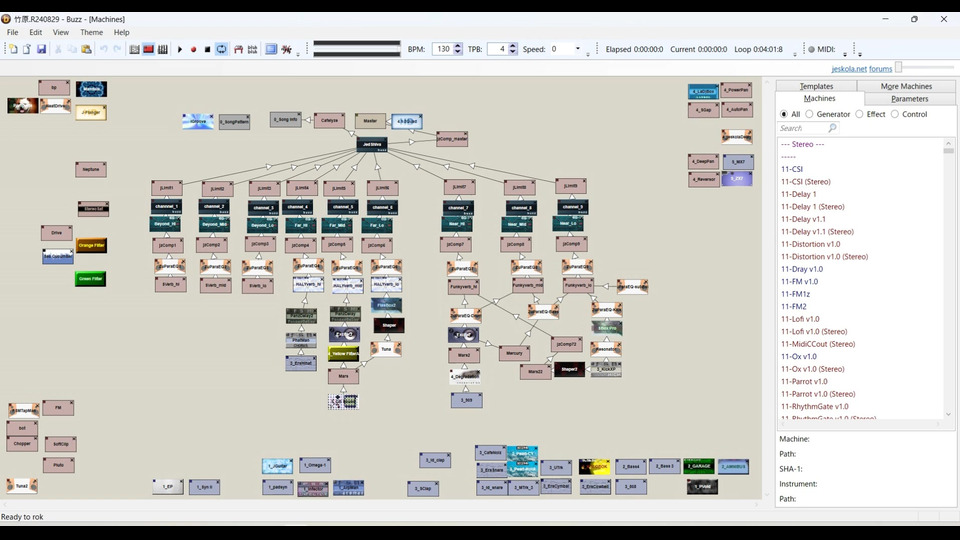
Task: Click the blah blah text toolbar icon
Action: (252, 49)
